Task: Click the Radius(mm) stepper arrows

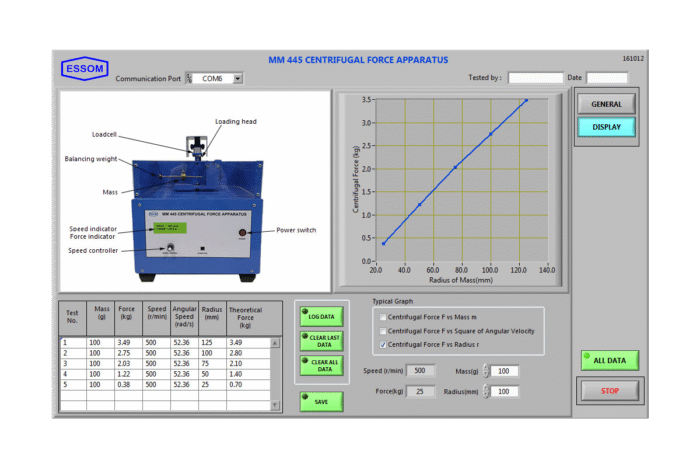Action: [486, 392]
